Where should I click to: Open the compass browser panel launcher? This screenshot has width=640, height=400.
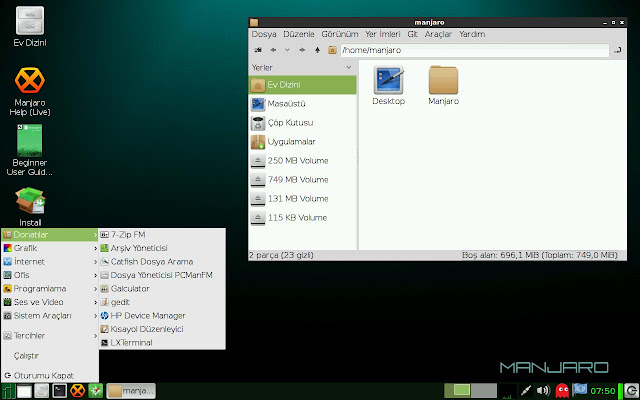pyautogui.click(x=96, y=391)
